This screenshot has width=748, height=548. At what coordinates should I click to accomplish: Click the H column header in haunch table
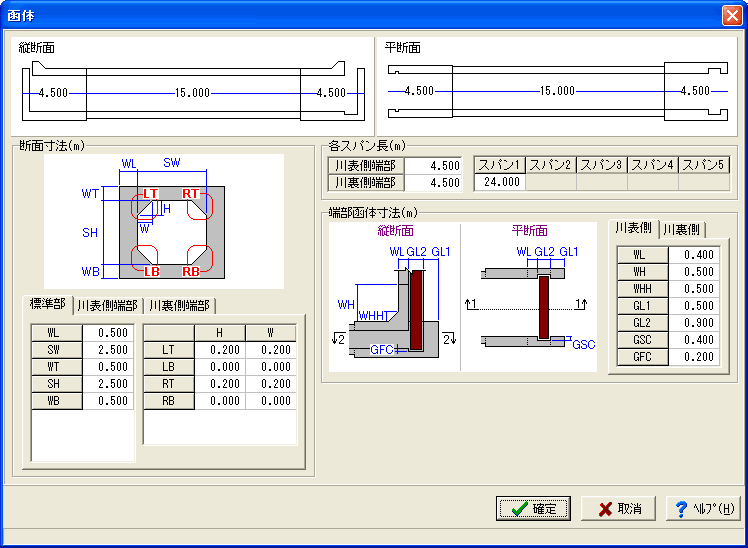(220, 333)
